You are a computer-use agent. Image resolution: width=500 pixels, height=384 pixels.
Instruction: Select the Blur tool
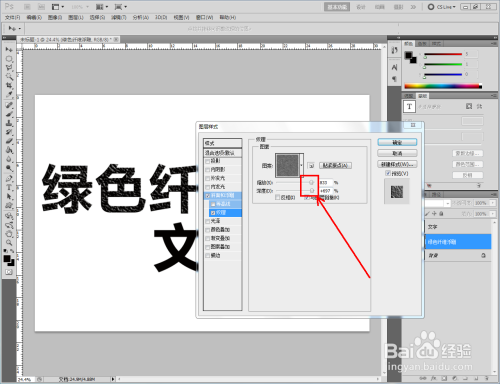click(9, 159)
